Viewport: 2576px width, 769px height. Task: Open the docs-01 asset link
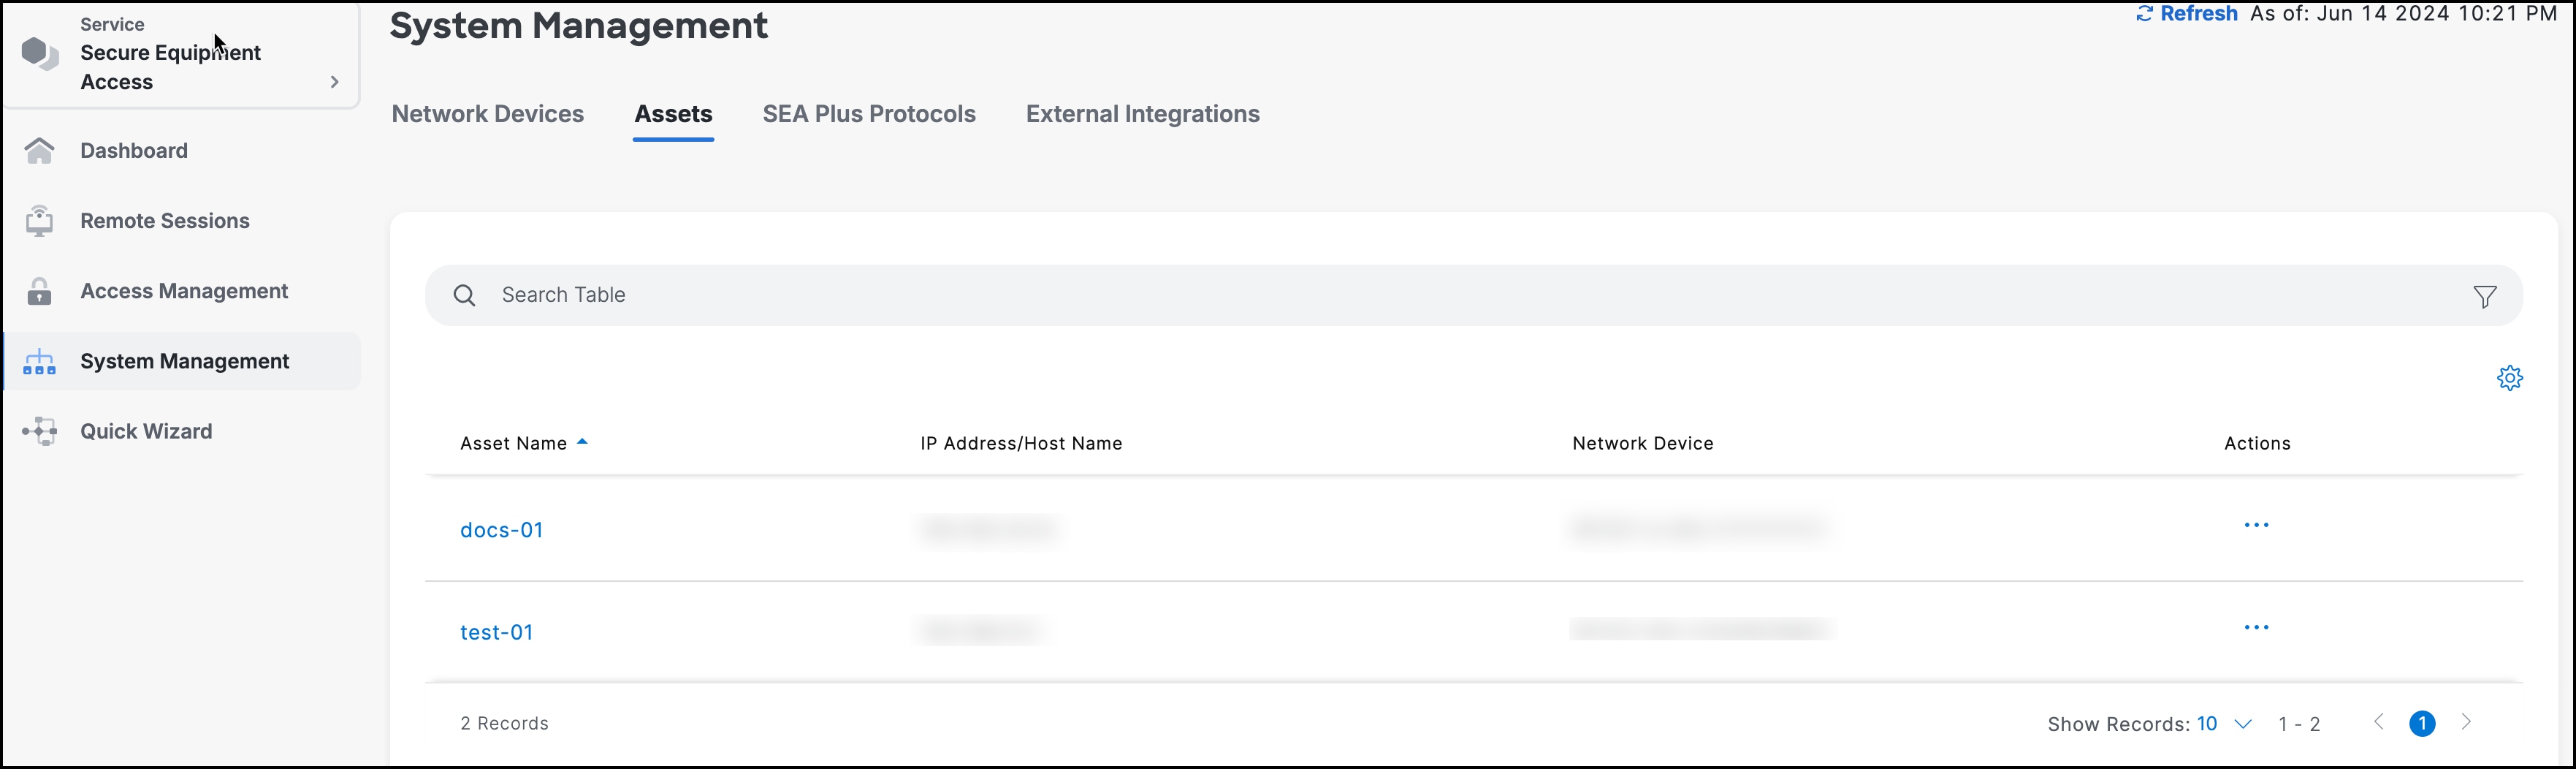click(501, 530)
